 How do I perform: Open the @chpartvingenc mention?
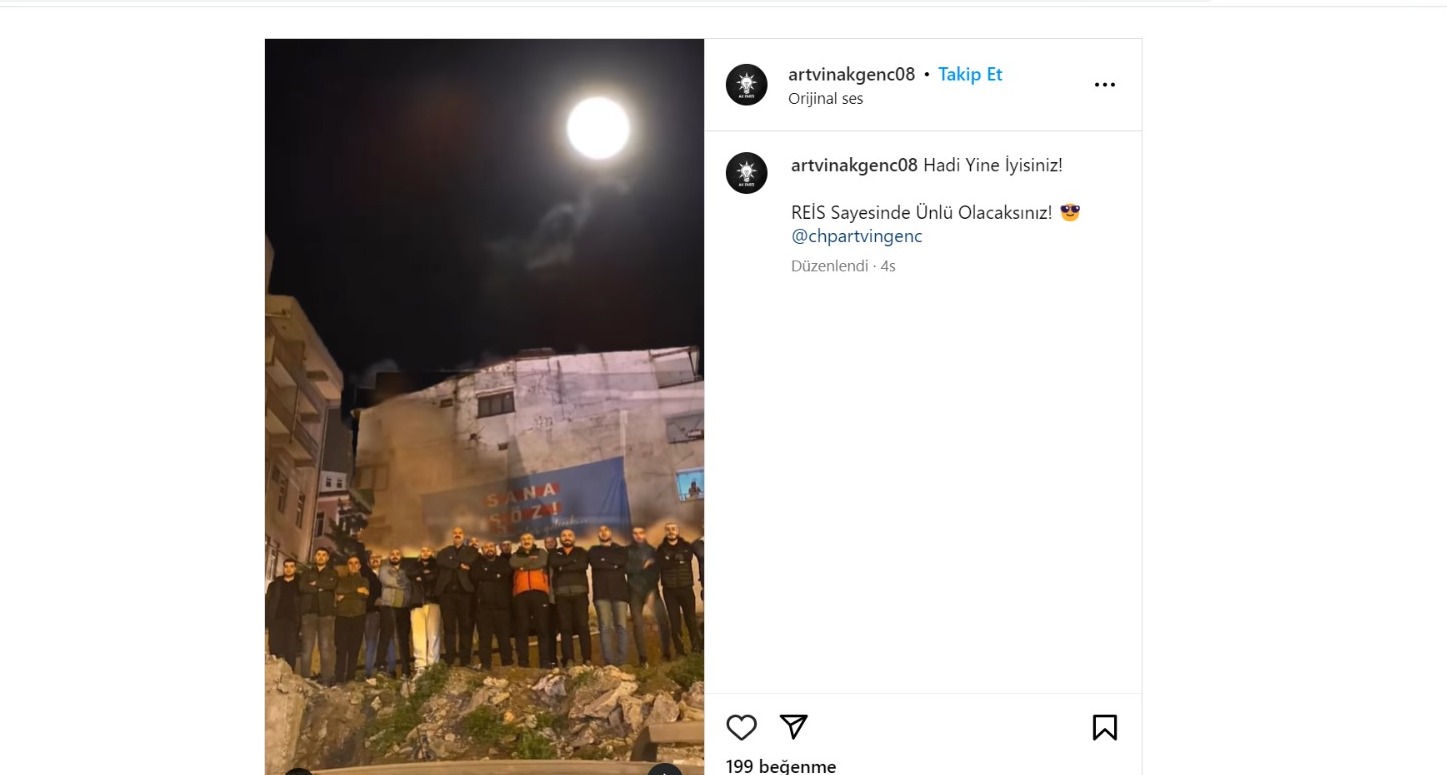(x=857, y=237)
